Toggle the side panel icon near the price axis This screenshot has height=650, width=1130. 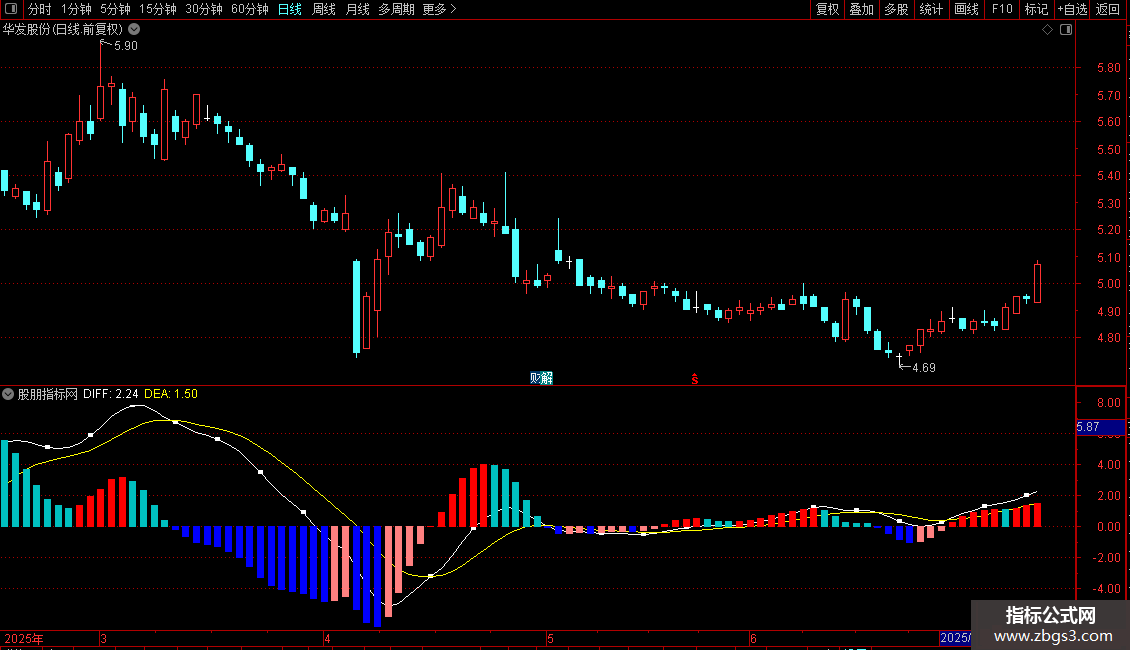click(x=1066, y=30)
